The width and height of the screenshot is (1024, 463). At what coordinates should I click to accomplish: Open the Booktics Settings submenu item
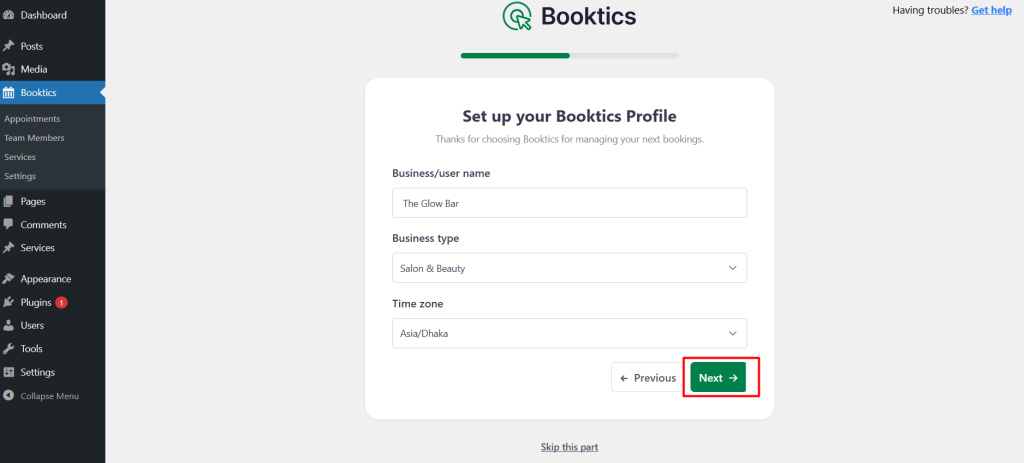20,176
